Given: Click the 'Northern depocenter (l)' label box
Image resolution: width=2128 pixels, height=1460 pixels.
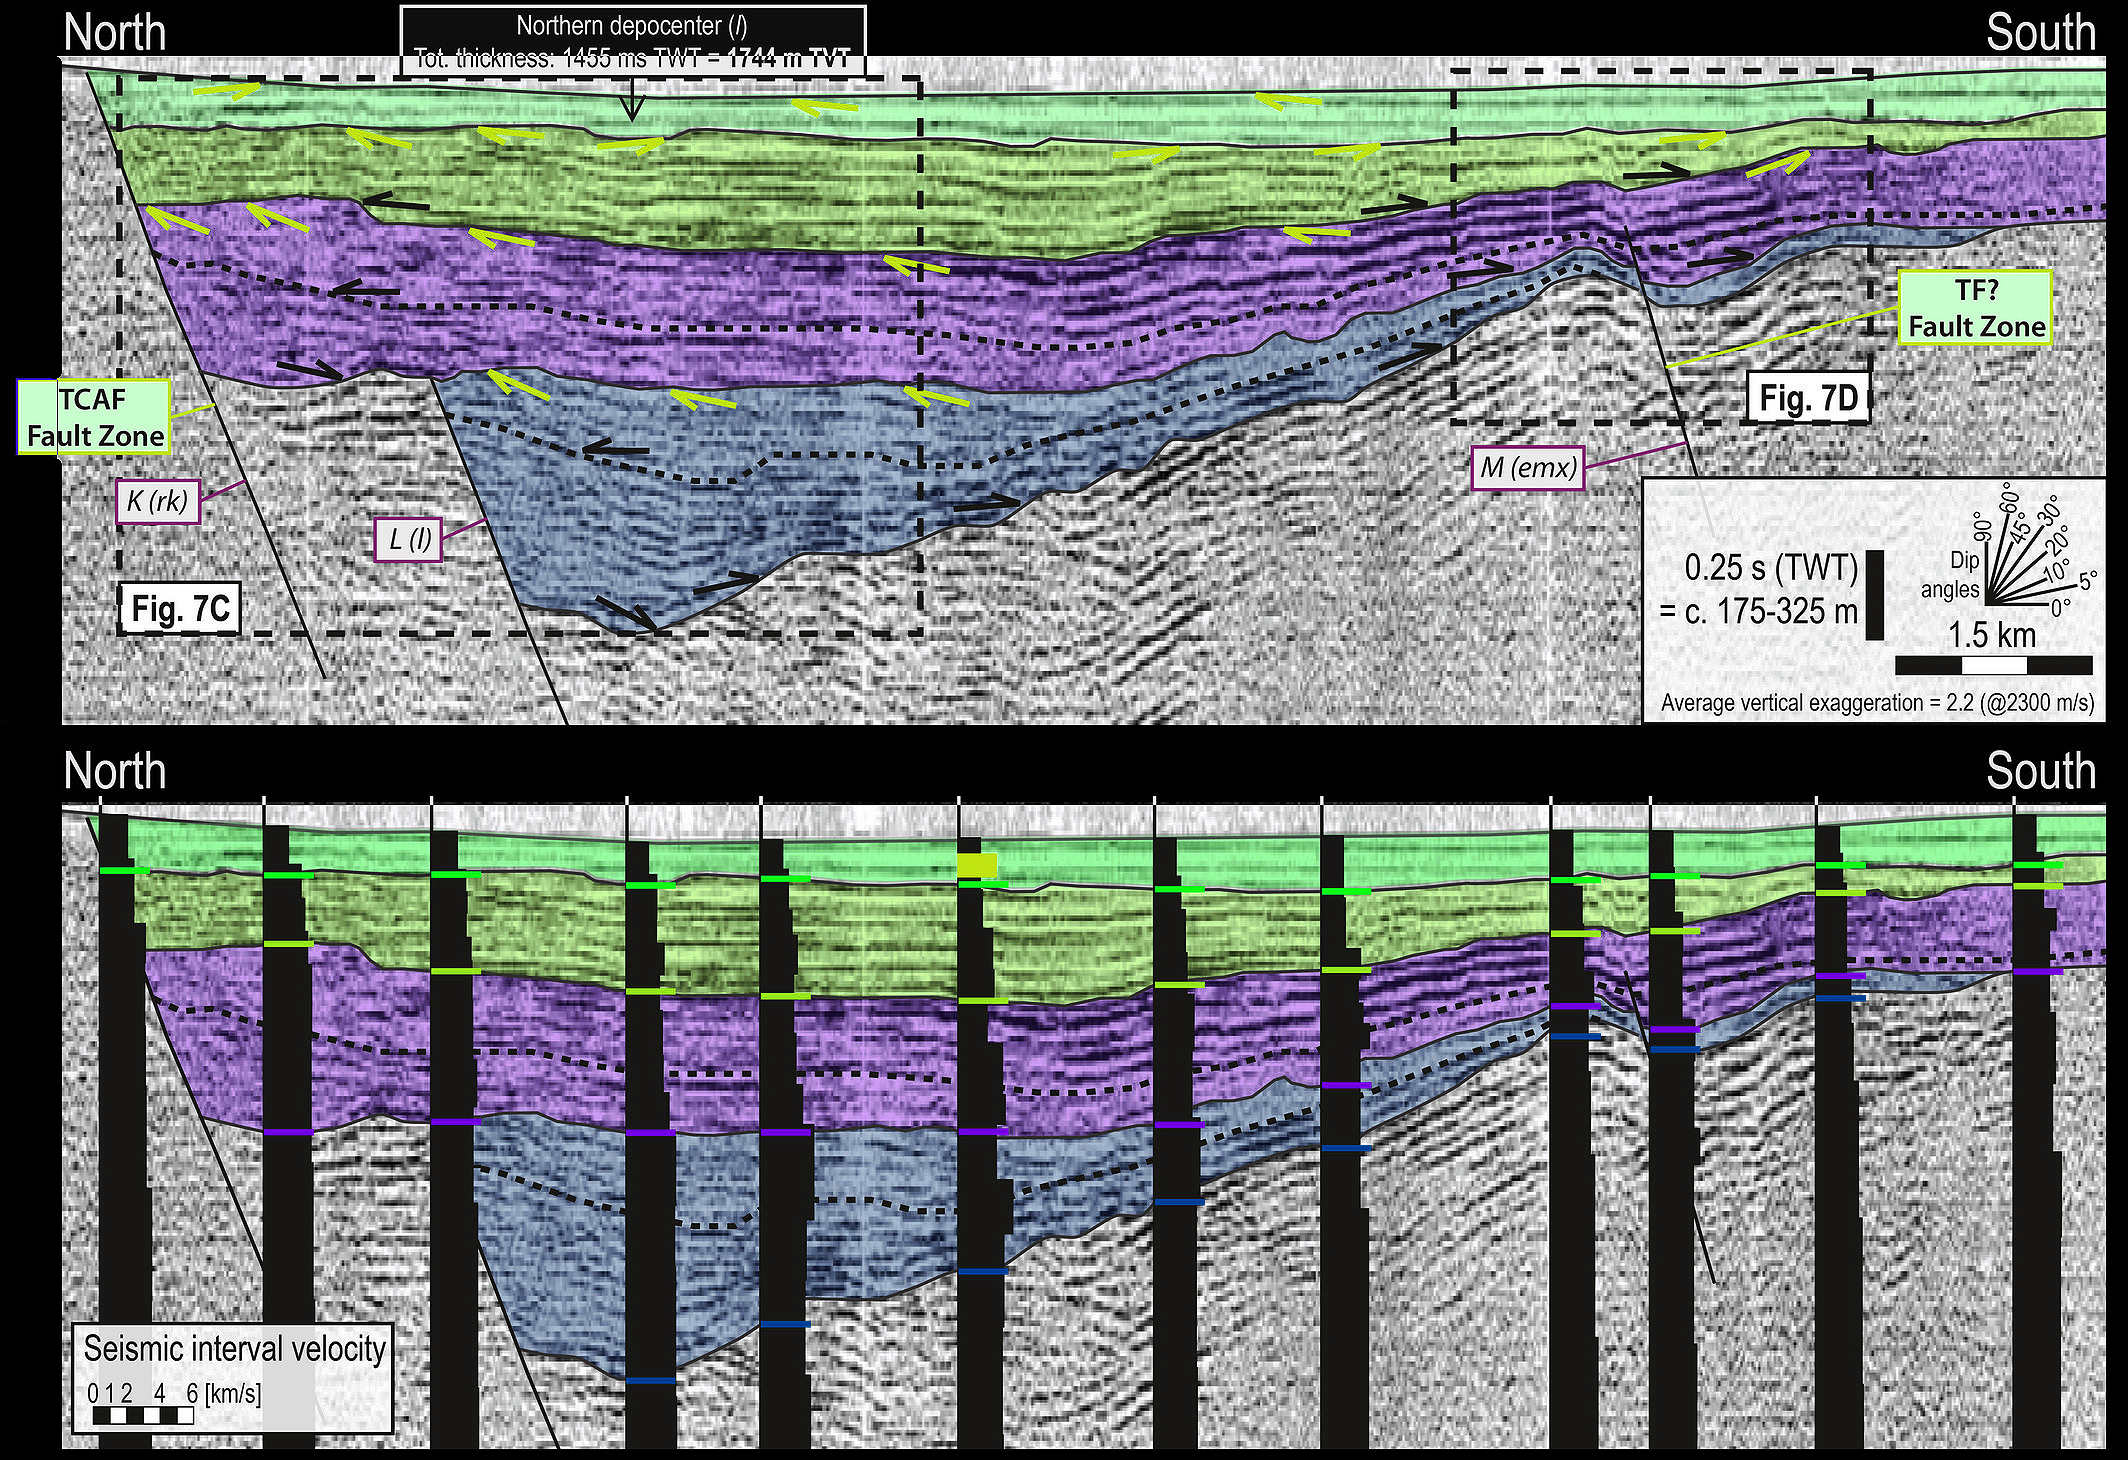Looking at the screenshot, I should click(632, 41).
